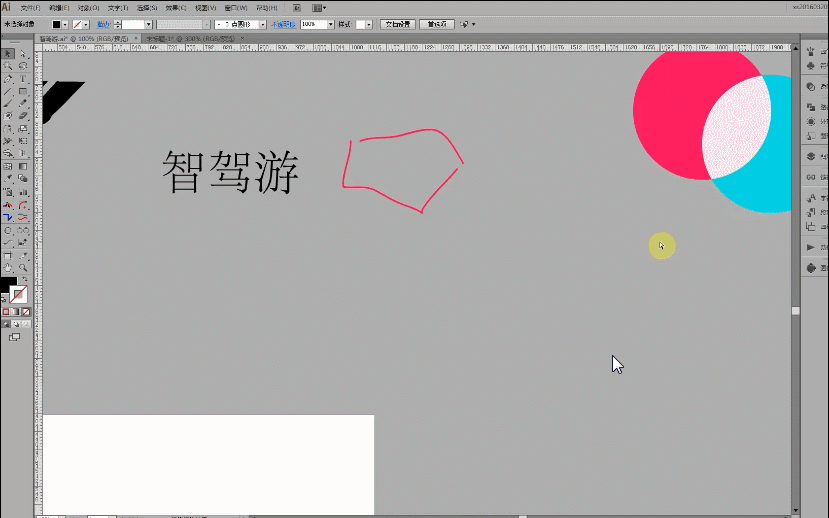Click the 描边 stroke link
The height and width of the screenshot is (518, 829).
coord(103,24)
